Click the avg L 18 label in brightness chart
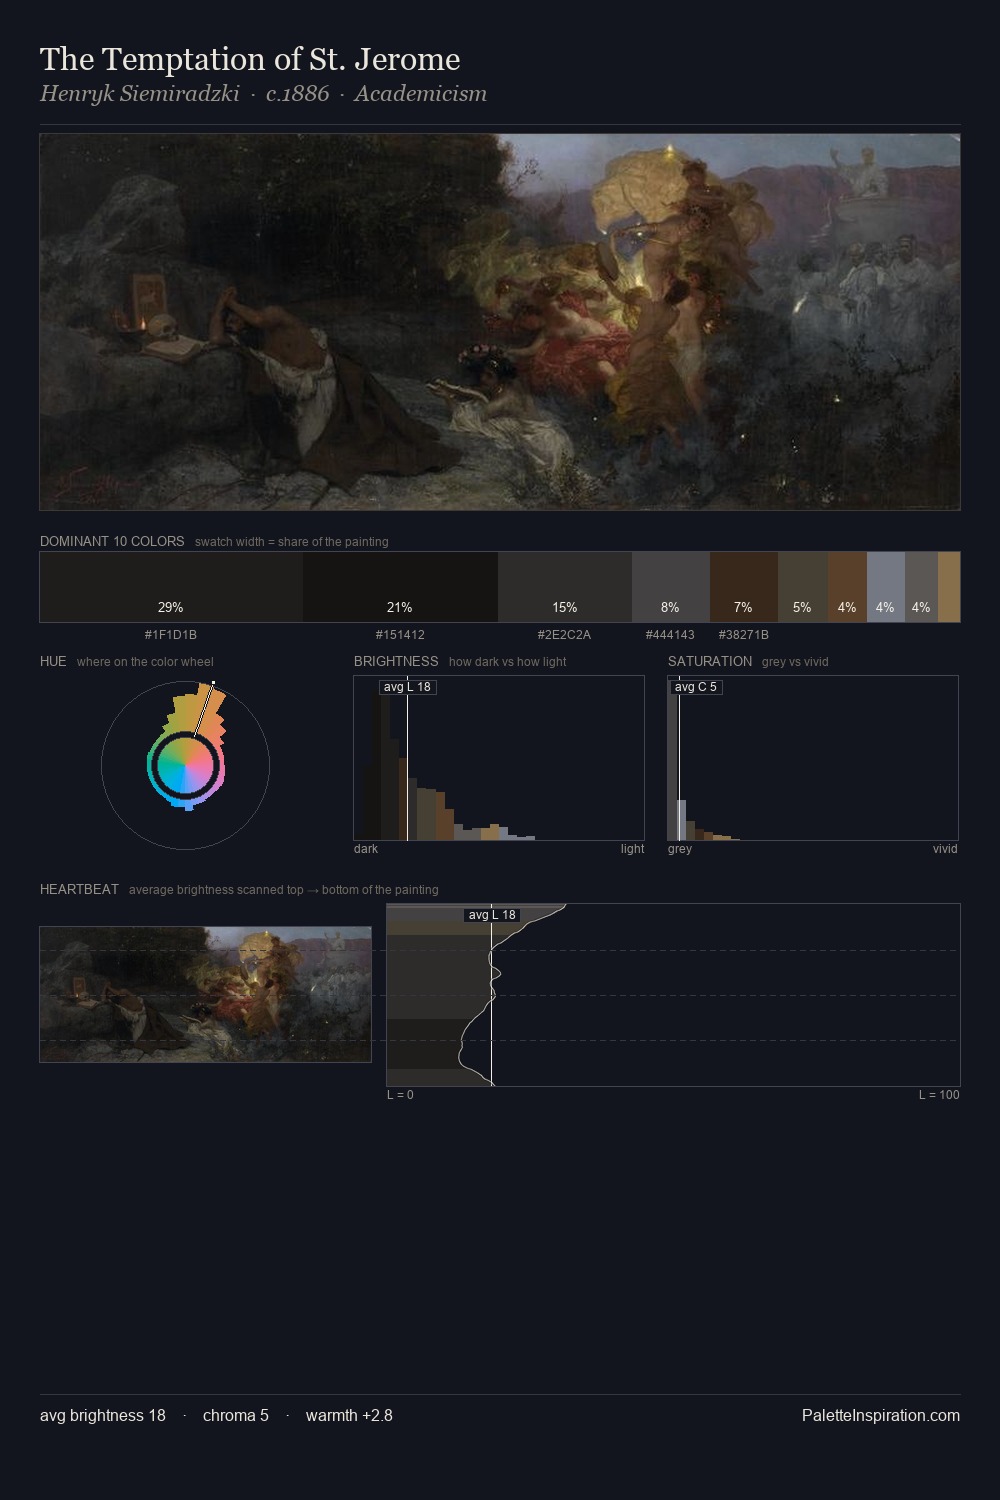Screen dimensions: 1000x1500 coord(407,687)
